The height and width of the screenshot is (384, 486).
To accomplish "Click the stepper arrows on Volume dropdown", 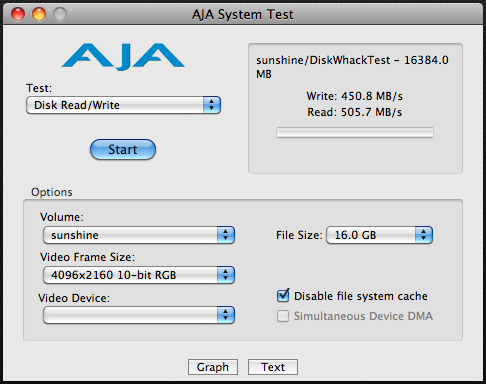I will (x=226, y=235).
